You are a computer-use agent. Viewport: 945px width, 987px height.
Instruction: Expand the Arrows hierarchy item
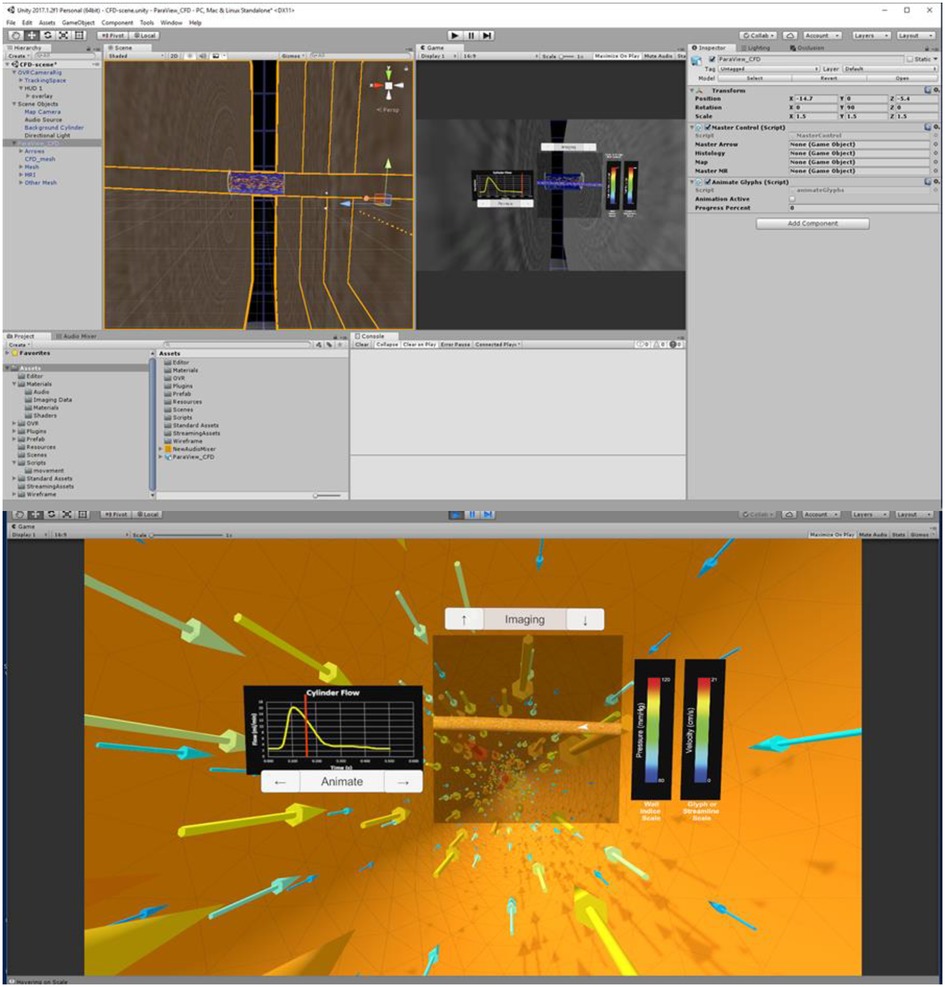(x=20, y=151)
